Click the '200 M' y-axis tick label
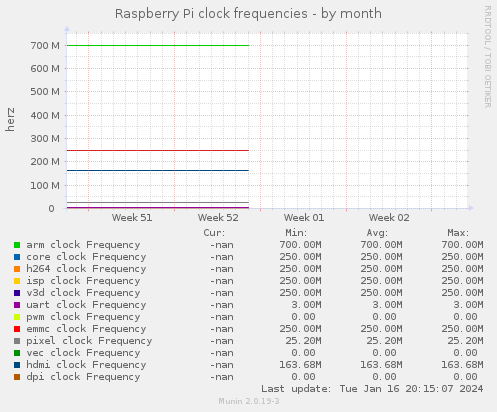497x412 pixels. (x=45, y=162)
